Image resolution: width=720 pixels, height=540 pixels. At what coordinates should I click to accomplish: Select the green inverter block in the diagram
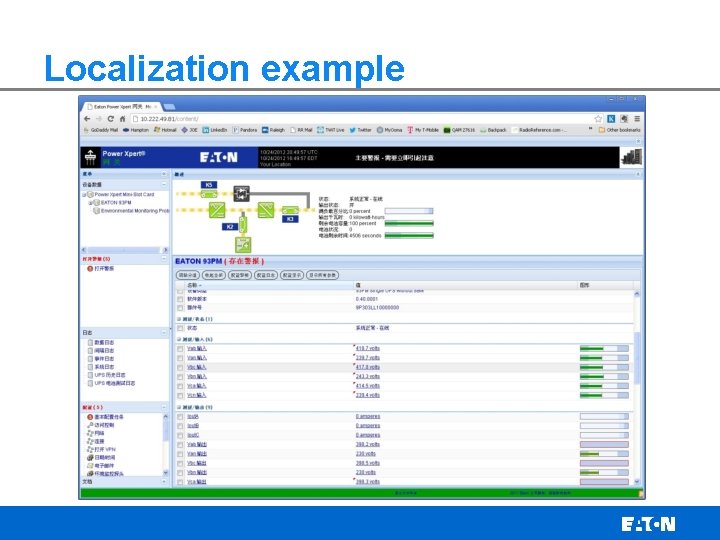coord(266,210)
